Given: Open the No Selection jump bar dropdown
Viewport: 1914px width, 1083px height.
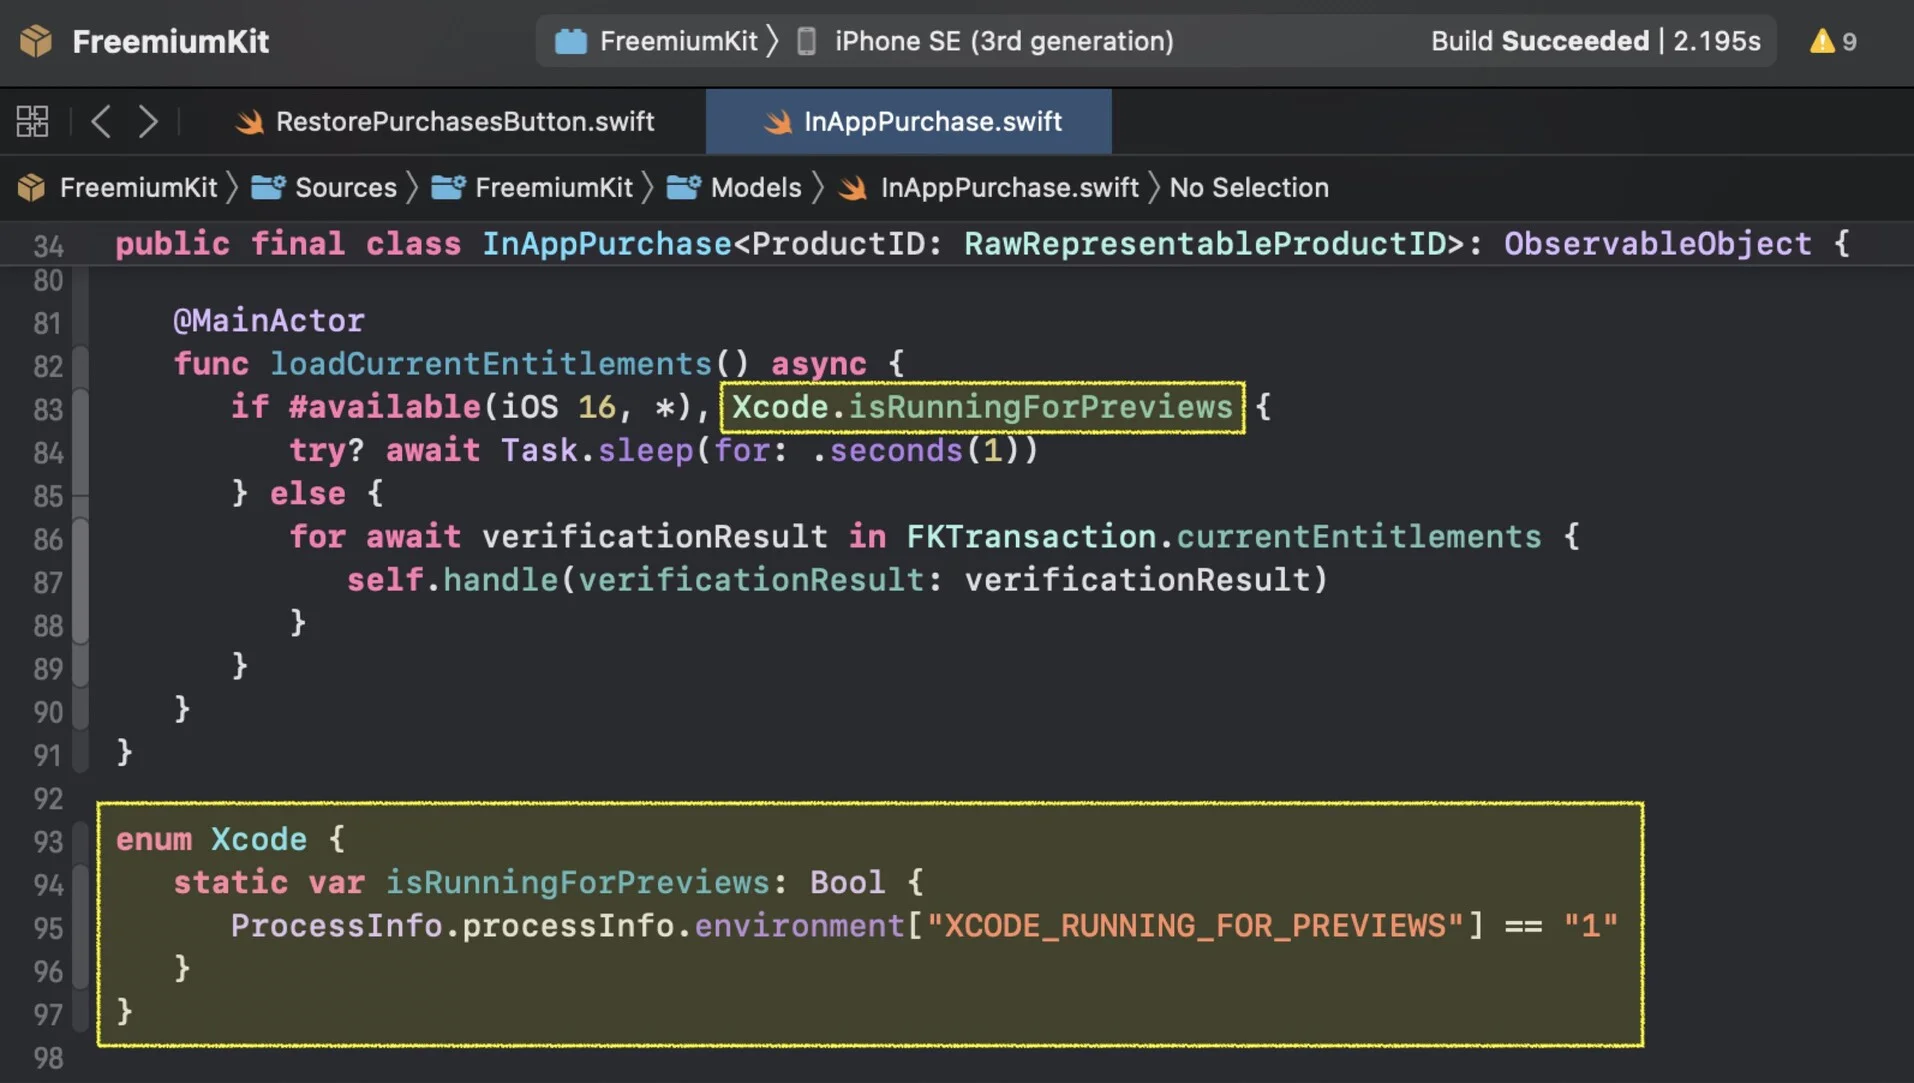Looking at the screenshot, I should 1248,187.
